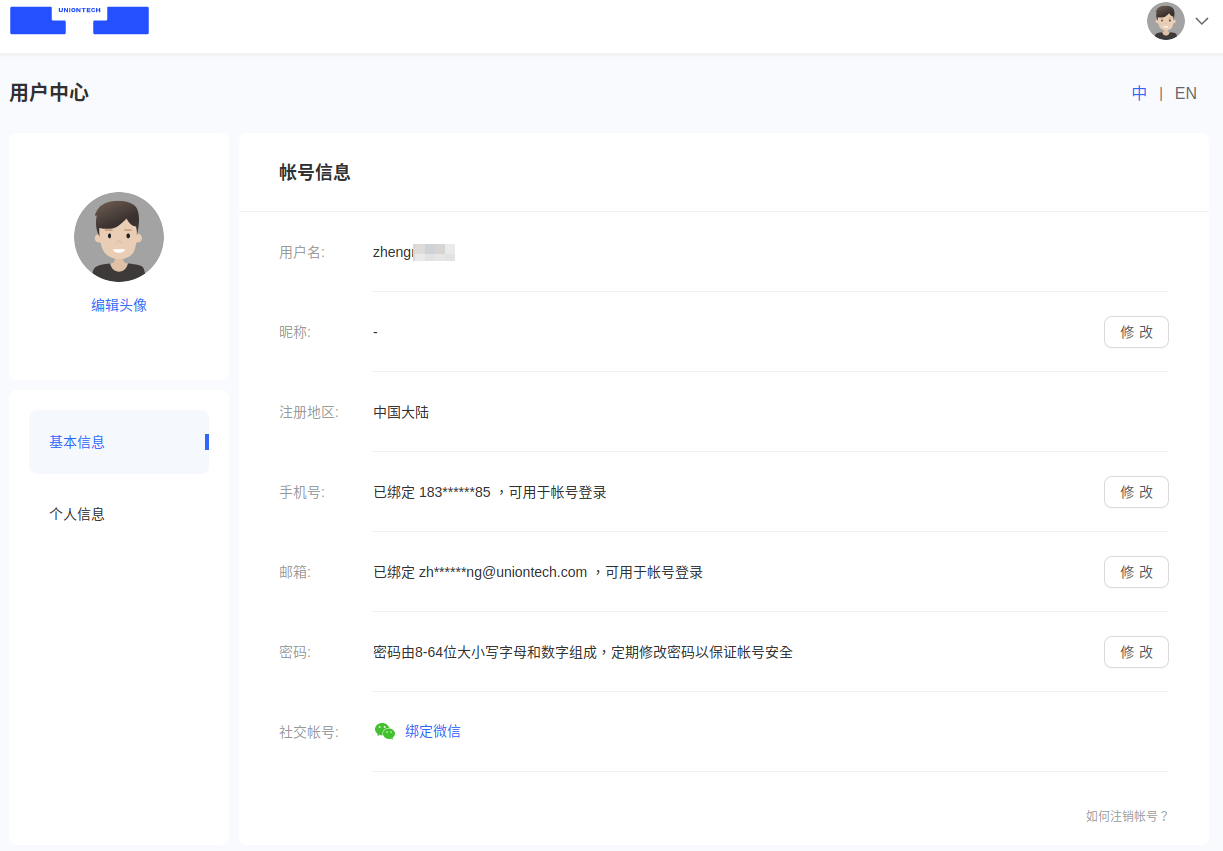This screenshot has width=1223, height=851.
Task: Select the 基本信息 sidebar tab
Action: point(77,442)
